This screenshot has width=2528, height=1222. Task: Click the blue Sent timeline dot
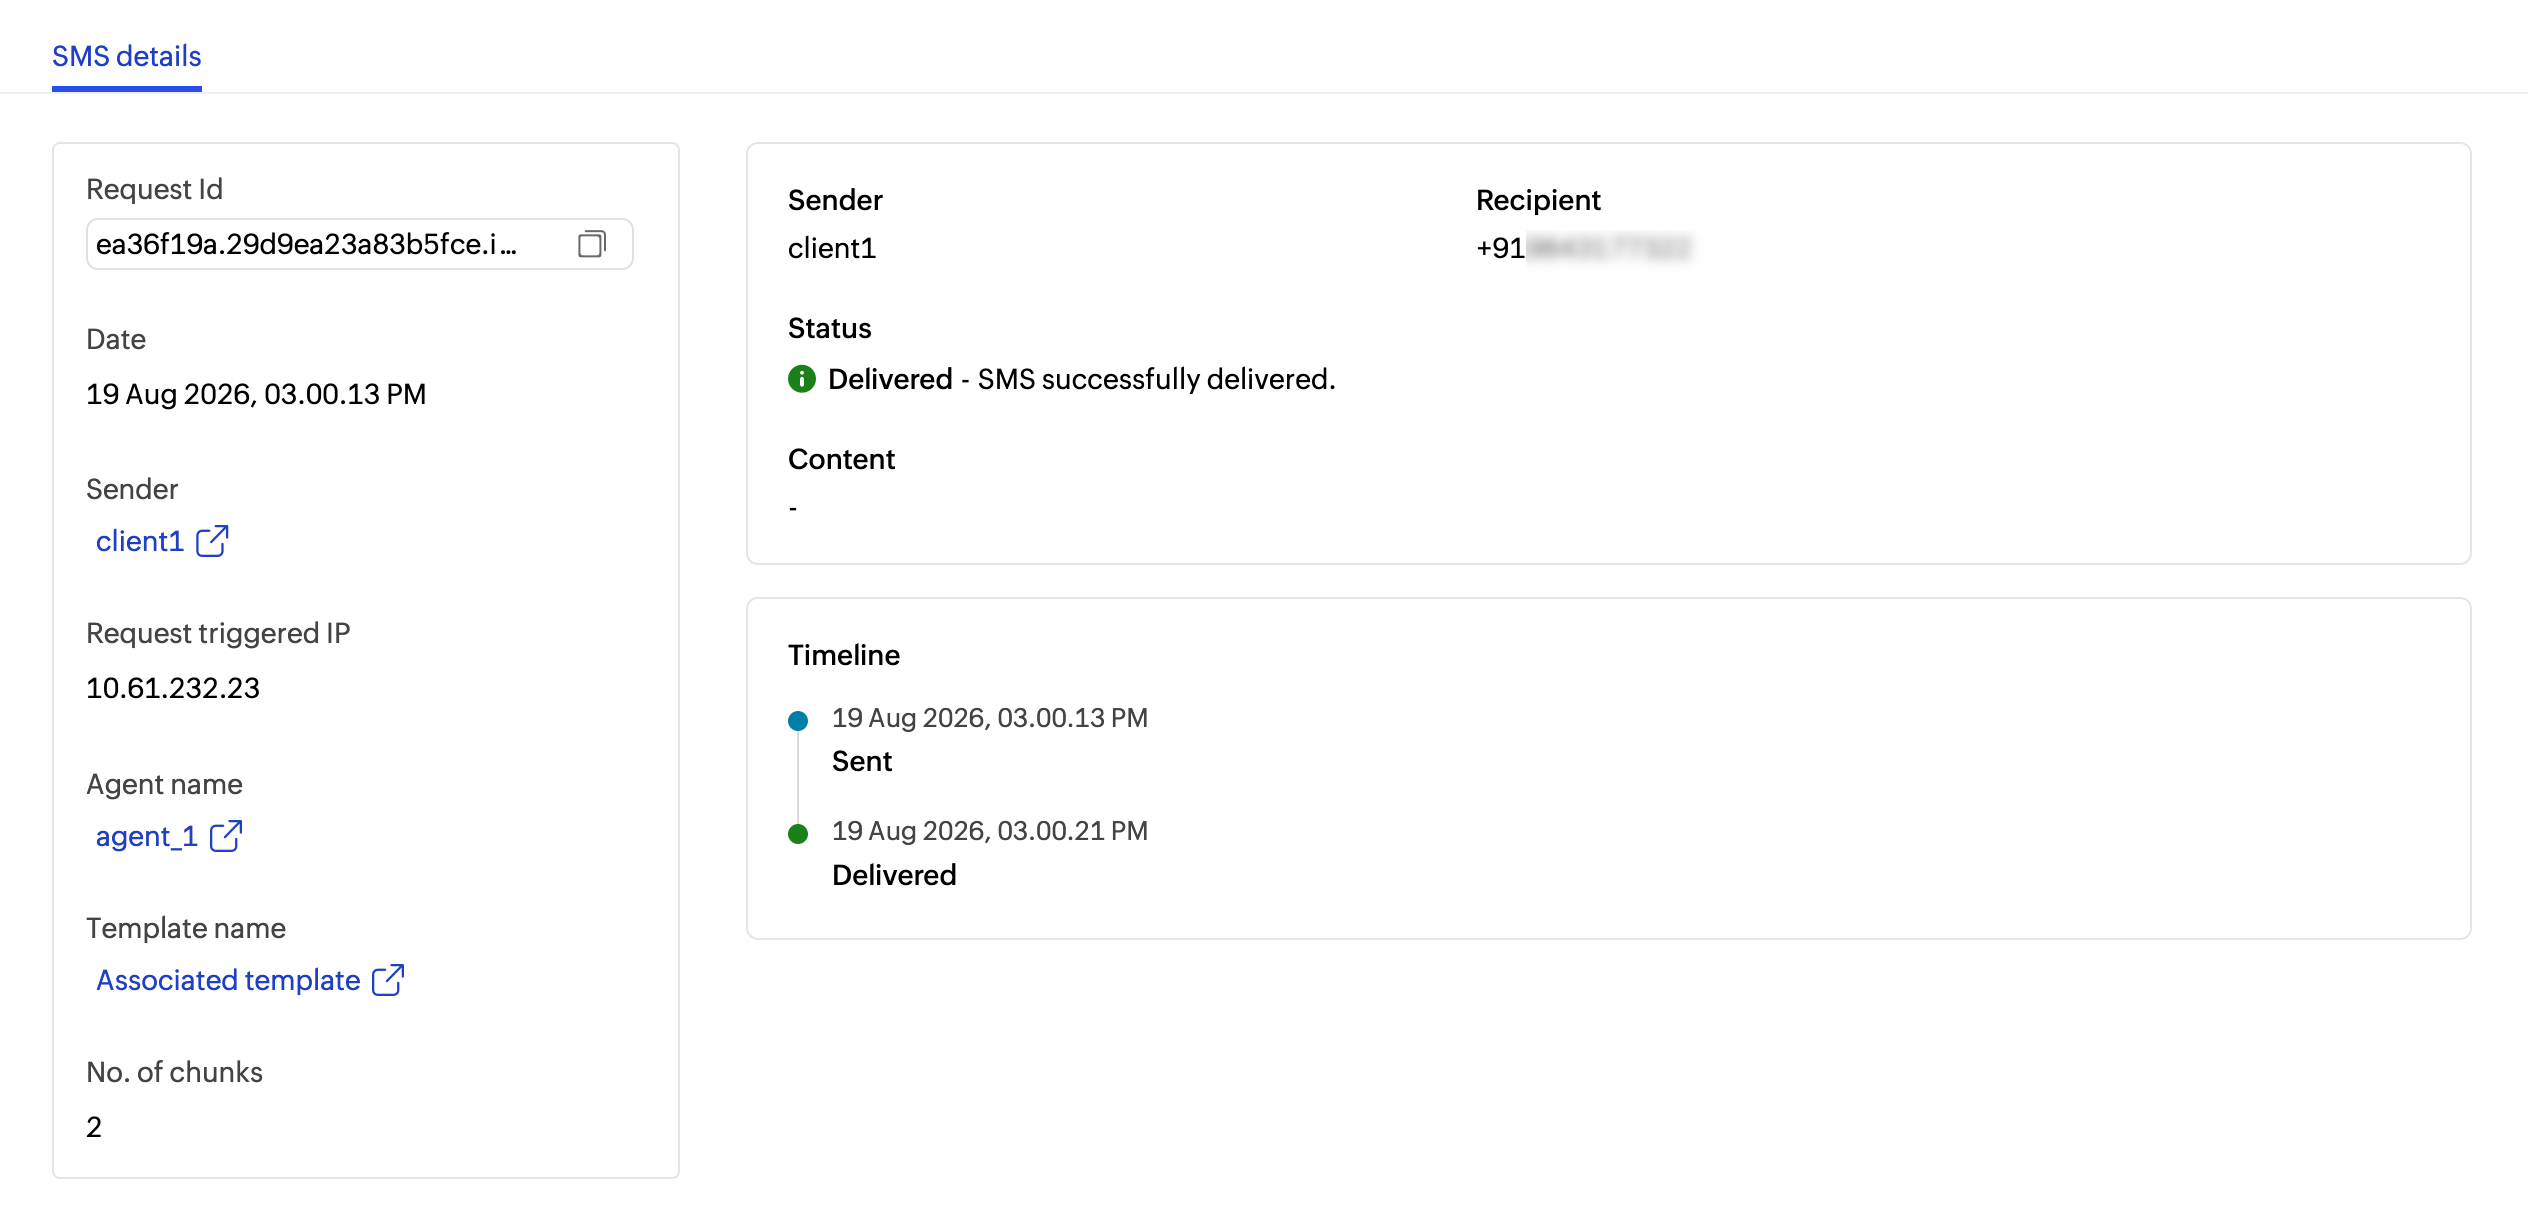pyautogui.click(x=798, y=720)
